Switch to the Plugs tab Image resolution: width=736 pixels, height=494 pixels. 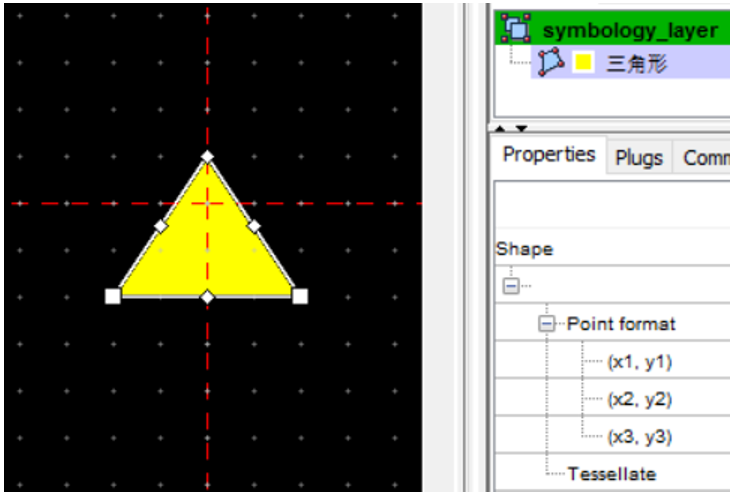click(x=639, y=158)
